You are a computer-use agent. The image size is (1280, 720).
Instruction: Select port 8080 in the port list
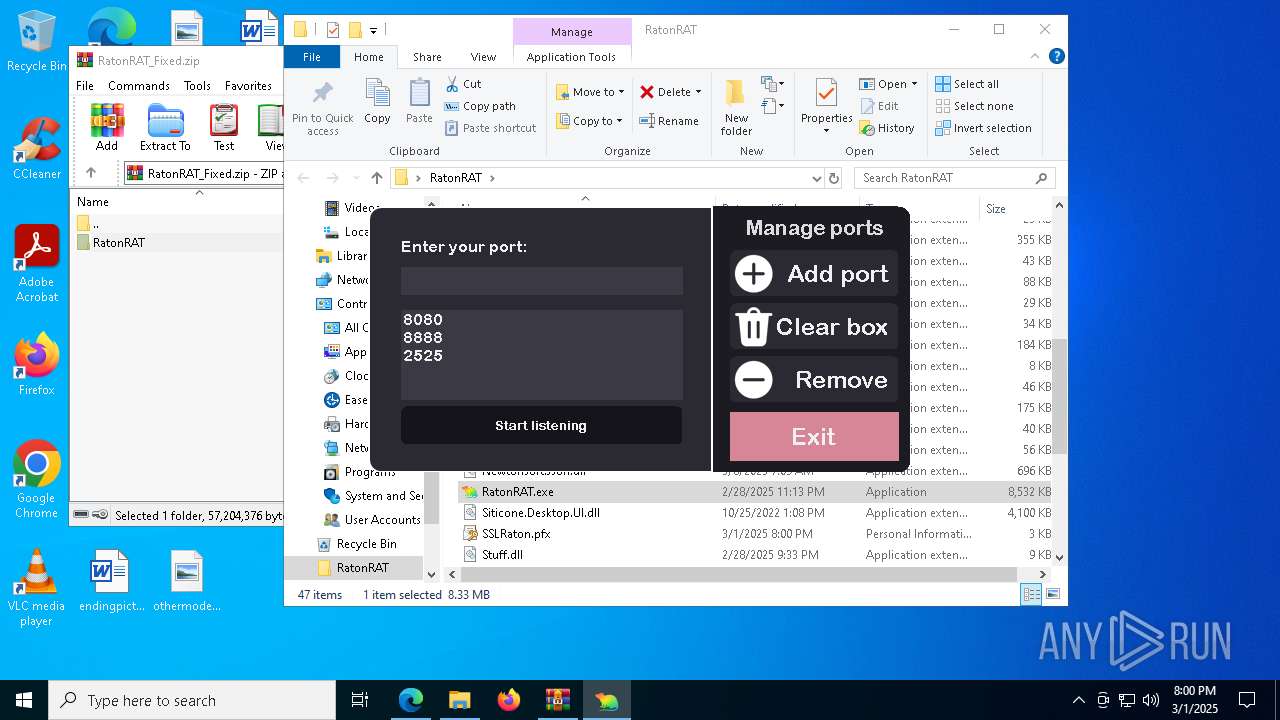[x=423, y=320]
